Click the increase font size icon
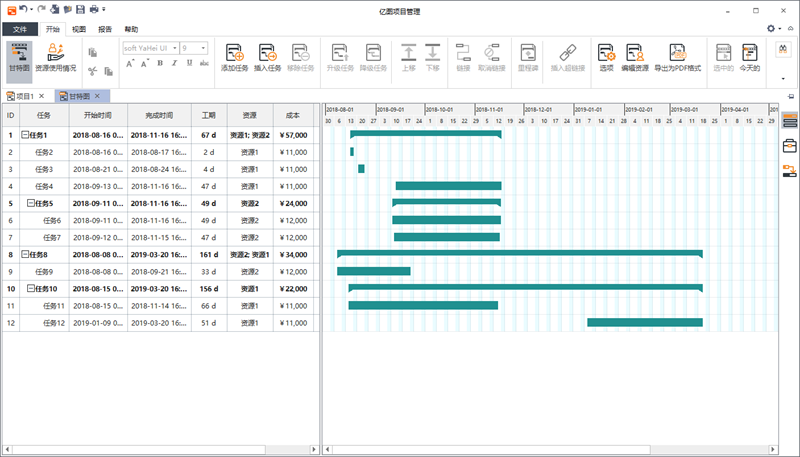The image size is (800, 457). 130,63
